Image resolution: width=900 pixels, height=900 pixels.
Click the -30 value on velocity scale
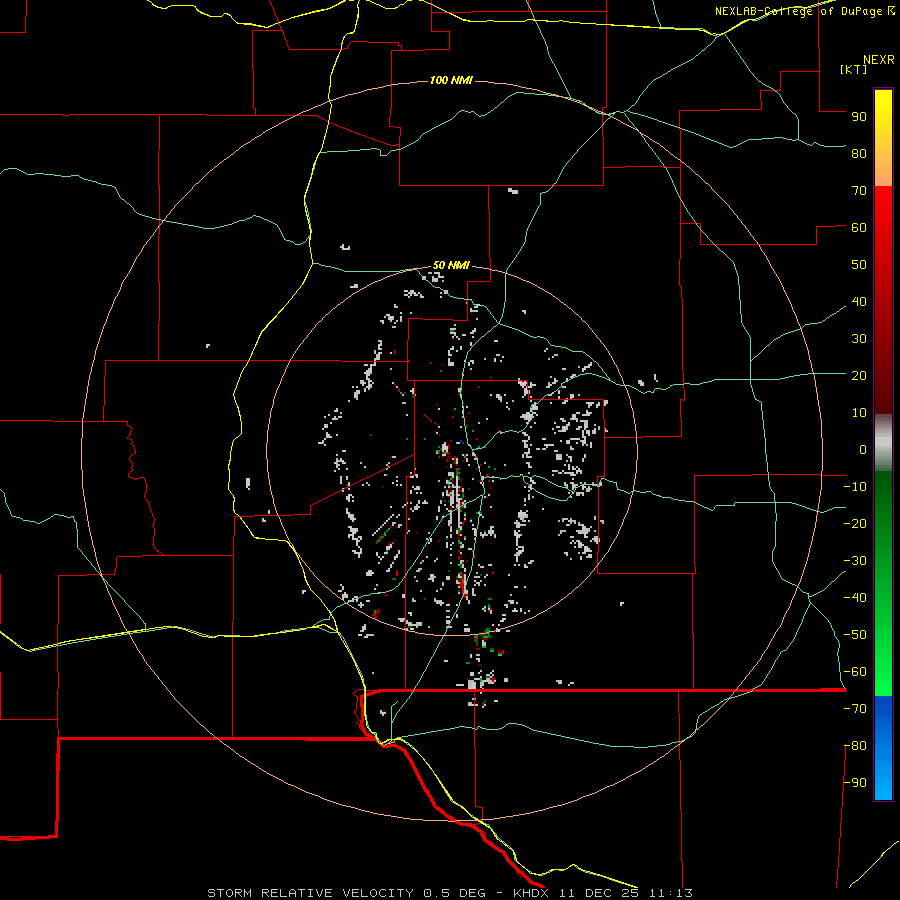coord(855,561)
